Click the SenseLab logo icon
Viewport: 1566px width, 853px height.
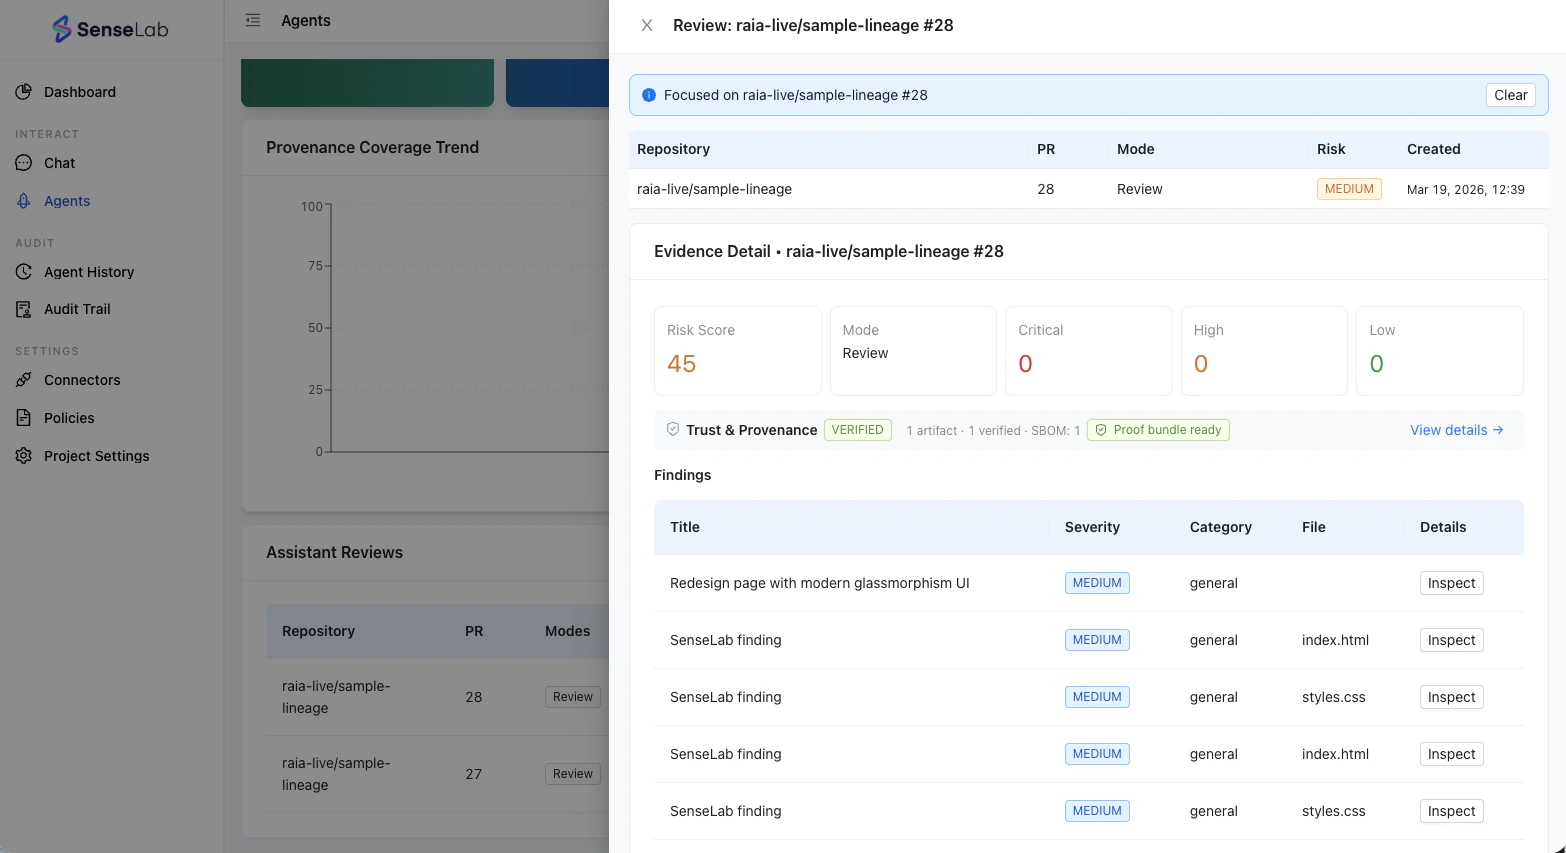[x=62, y=29]
